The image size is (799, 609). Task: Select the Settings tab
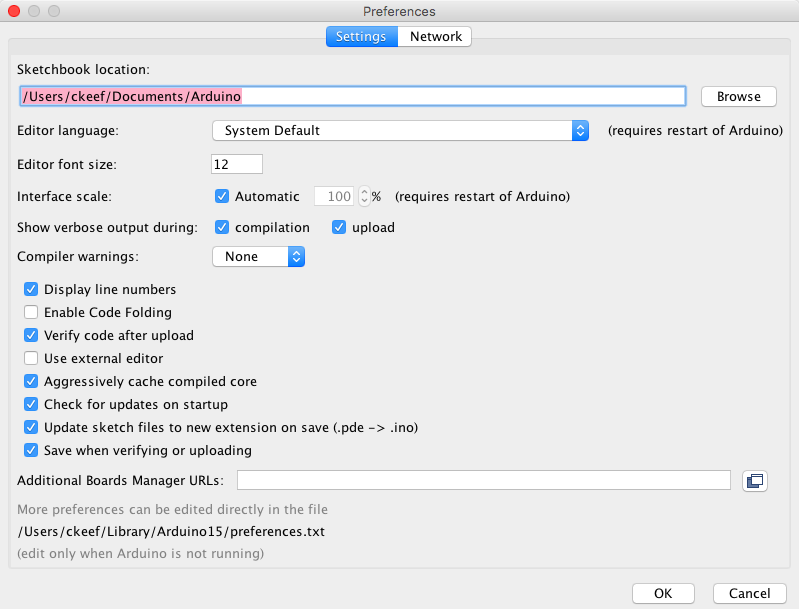point(361,37)
